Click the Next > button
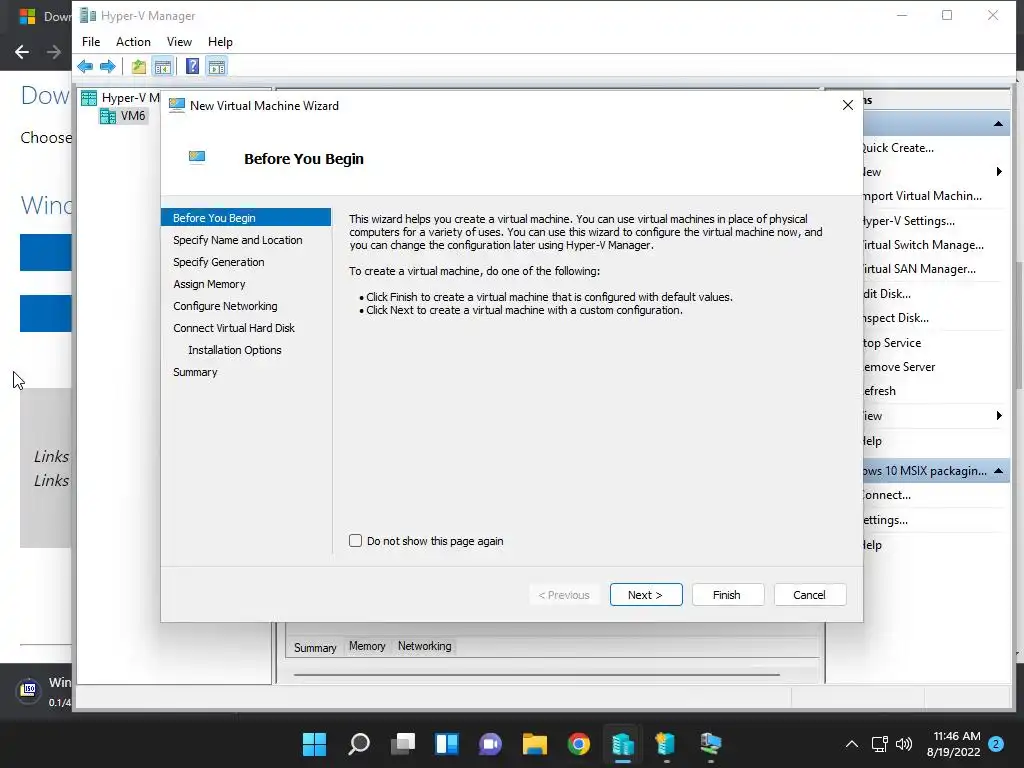Screen dimensions: 1024x768 646,595
